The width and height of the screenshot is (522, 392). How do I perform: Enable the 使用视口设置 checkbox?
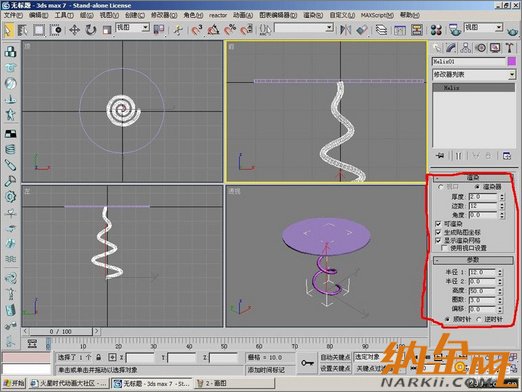(x=444, y=248)
